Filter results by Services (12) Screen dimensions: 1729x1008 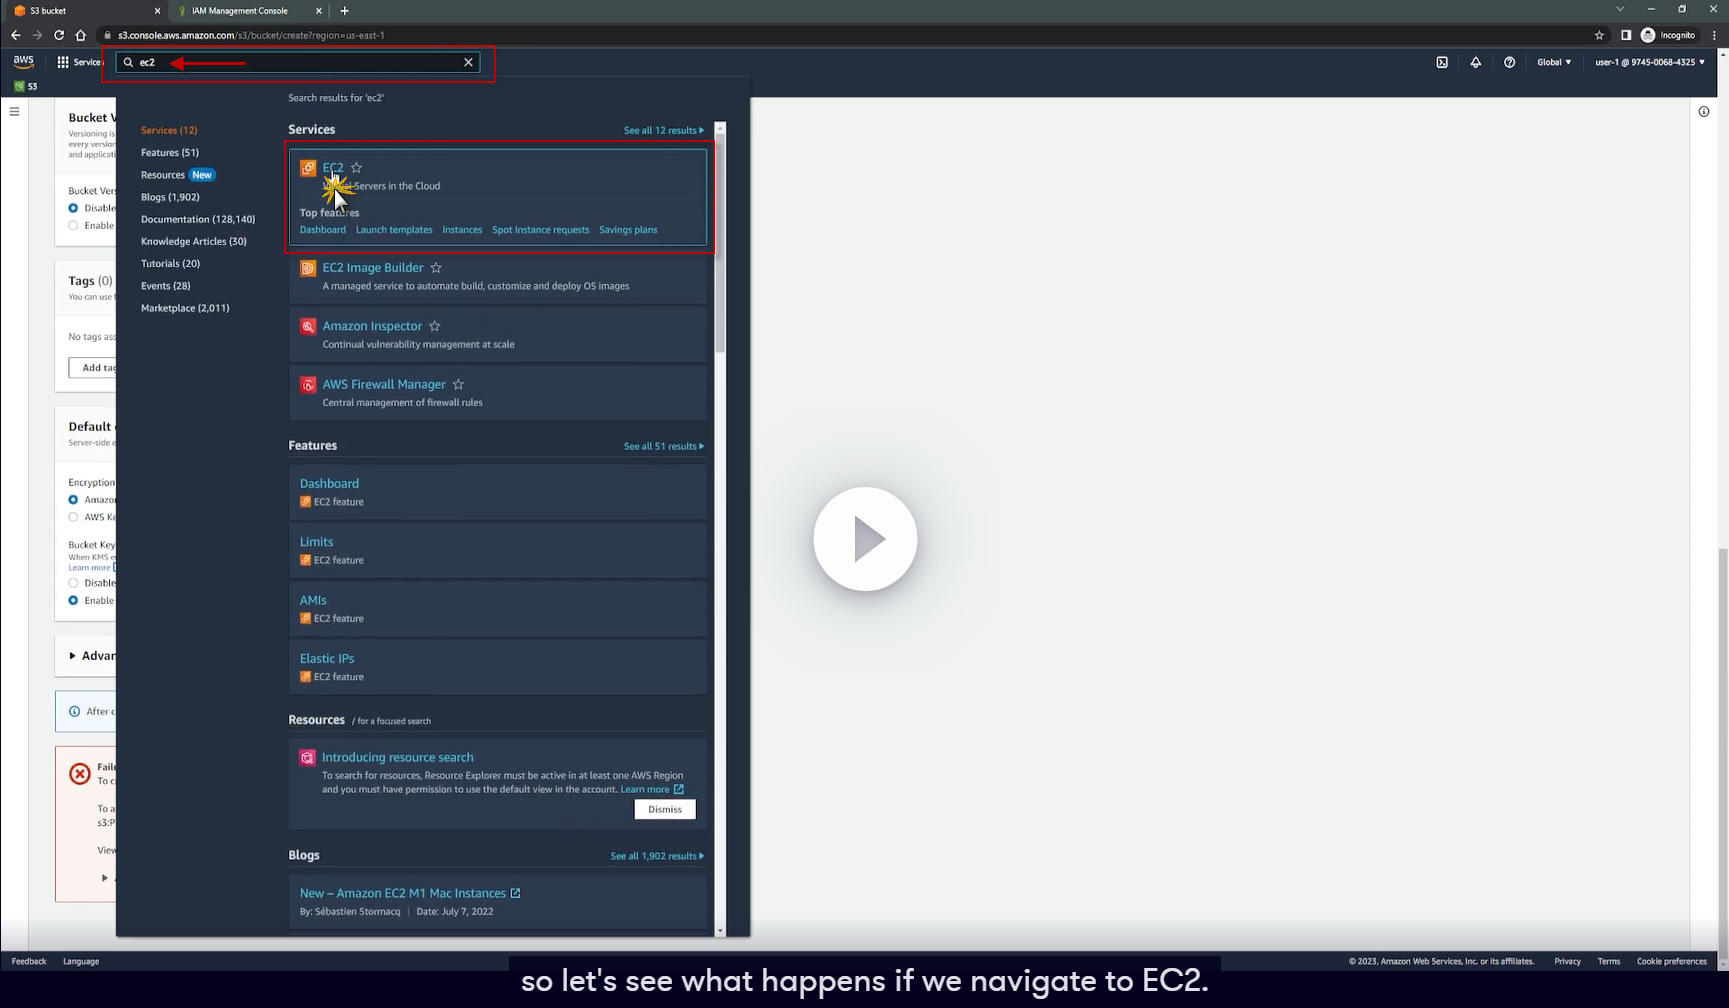(169, 130)
